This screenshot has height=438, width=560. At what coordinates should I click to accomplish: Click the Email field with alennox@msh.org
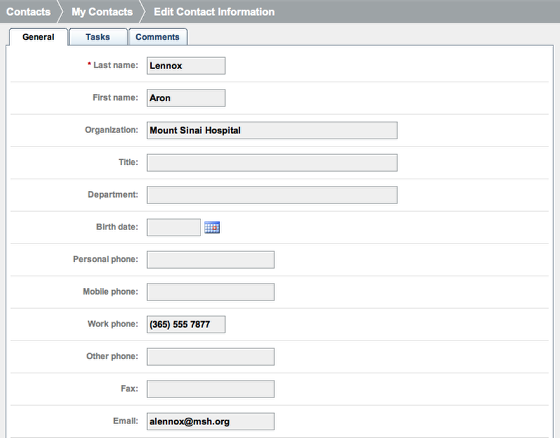tap(211, 421)
